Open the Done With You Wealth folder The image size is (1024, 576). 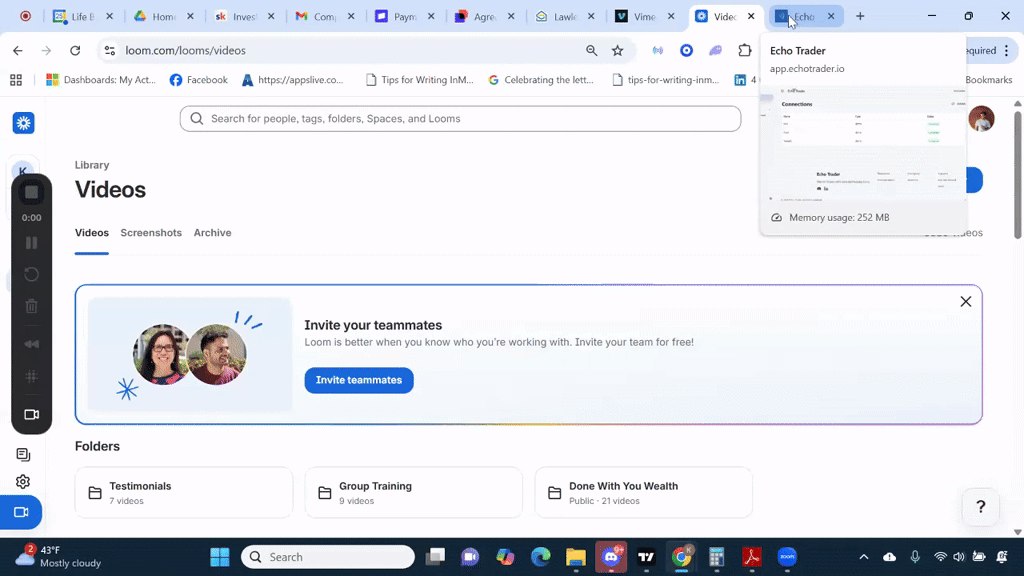[643, 492]
